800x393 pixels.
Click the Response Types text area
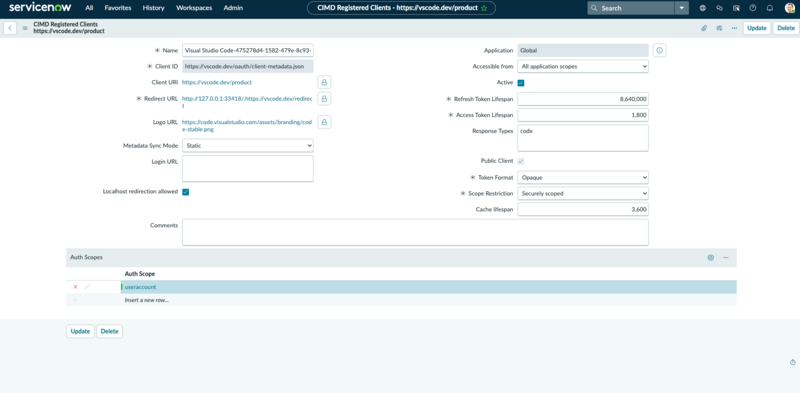pyautogui.click(x=583, y=138)
